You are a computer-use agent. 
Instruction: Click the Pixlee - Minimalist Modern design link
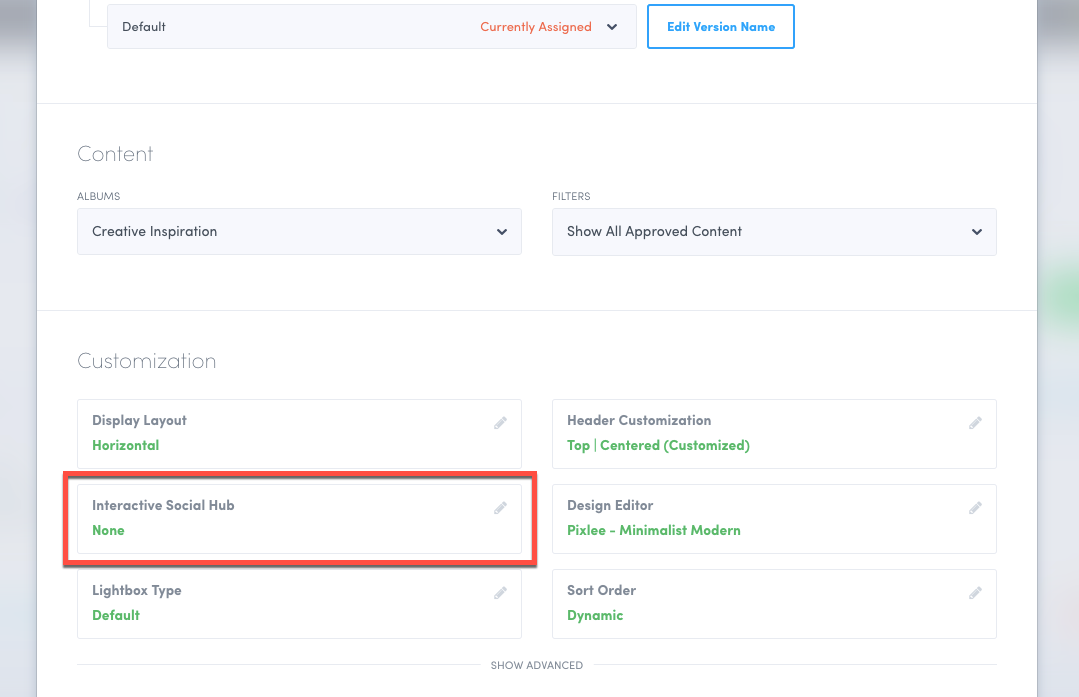(653, 530)
